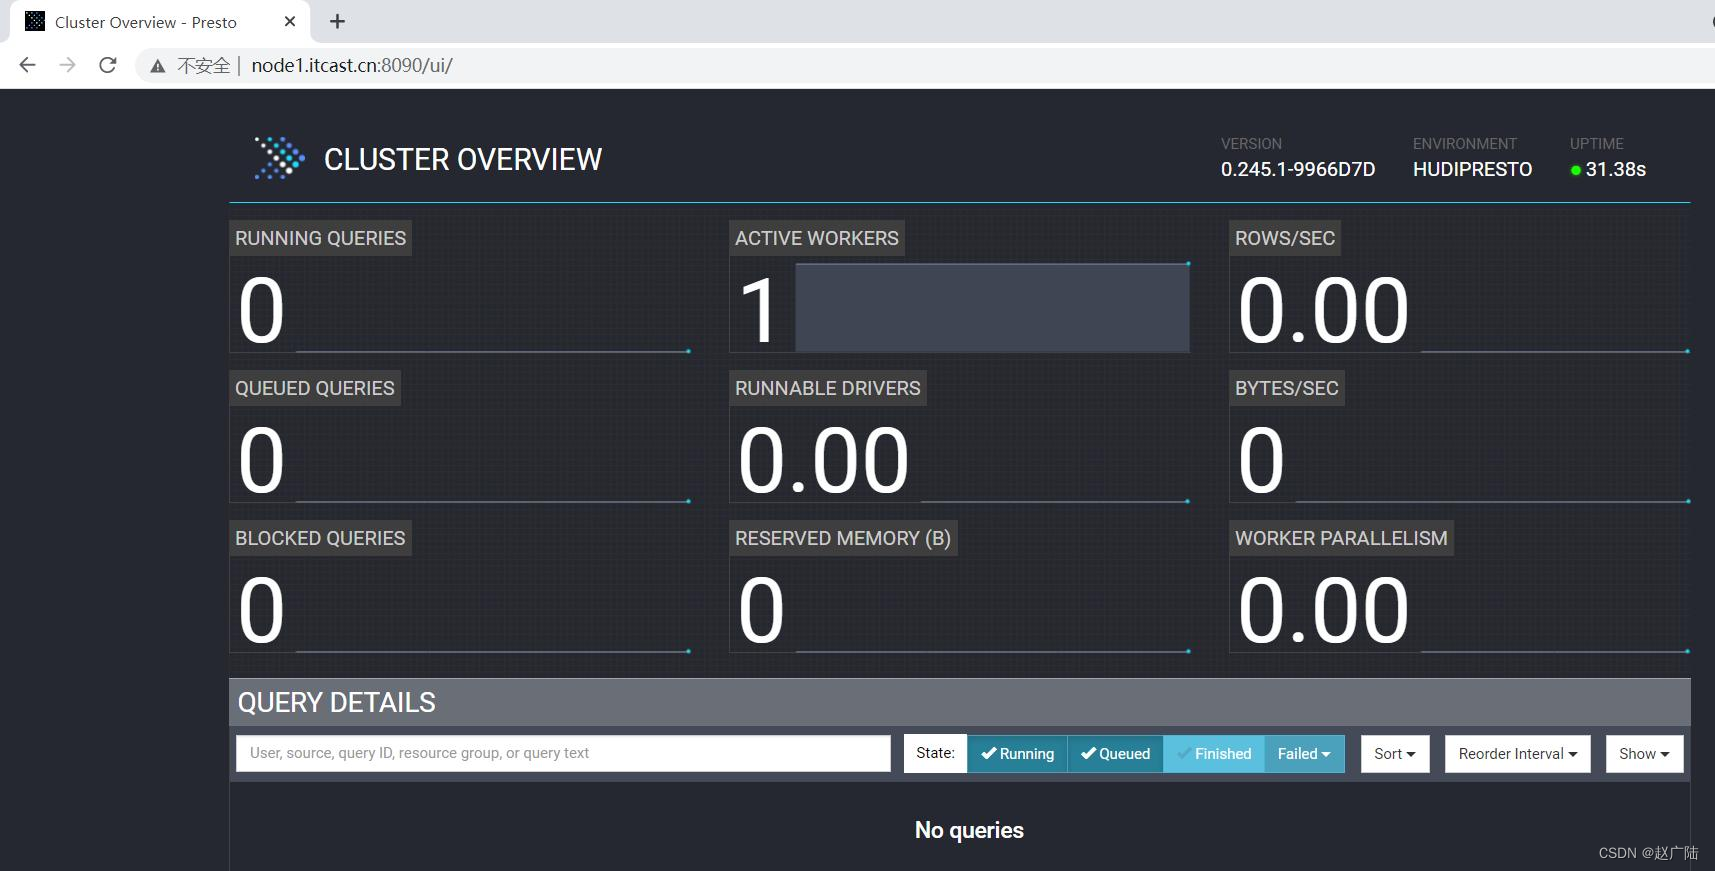Click the runnable drivers value 0.00

823,461
